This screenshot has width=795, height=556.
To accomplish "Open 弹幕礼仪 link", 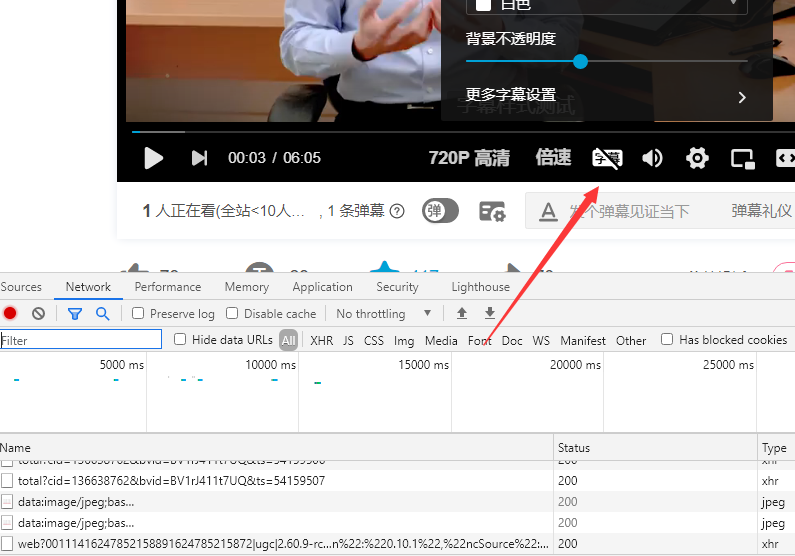I will click(762, 211).
